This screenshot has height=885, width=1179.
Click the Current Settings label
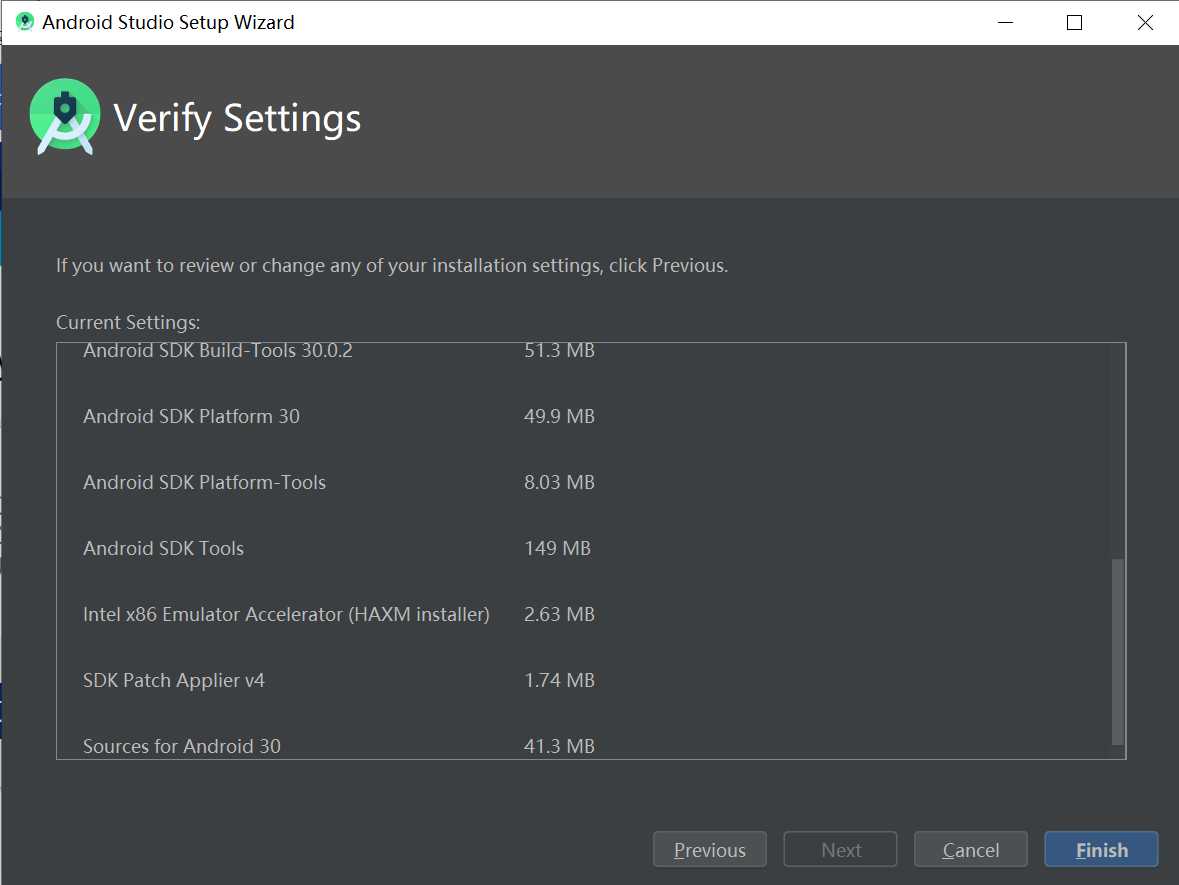128,323
